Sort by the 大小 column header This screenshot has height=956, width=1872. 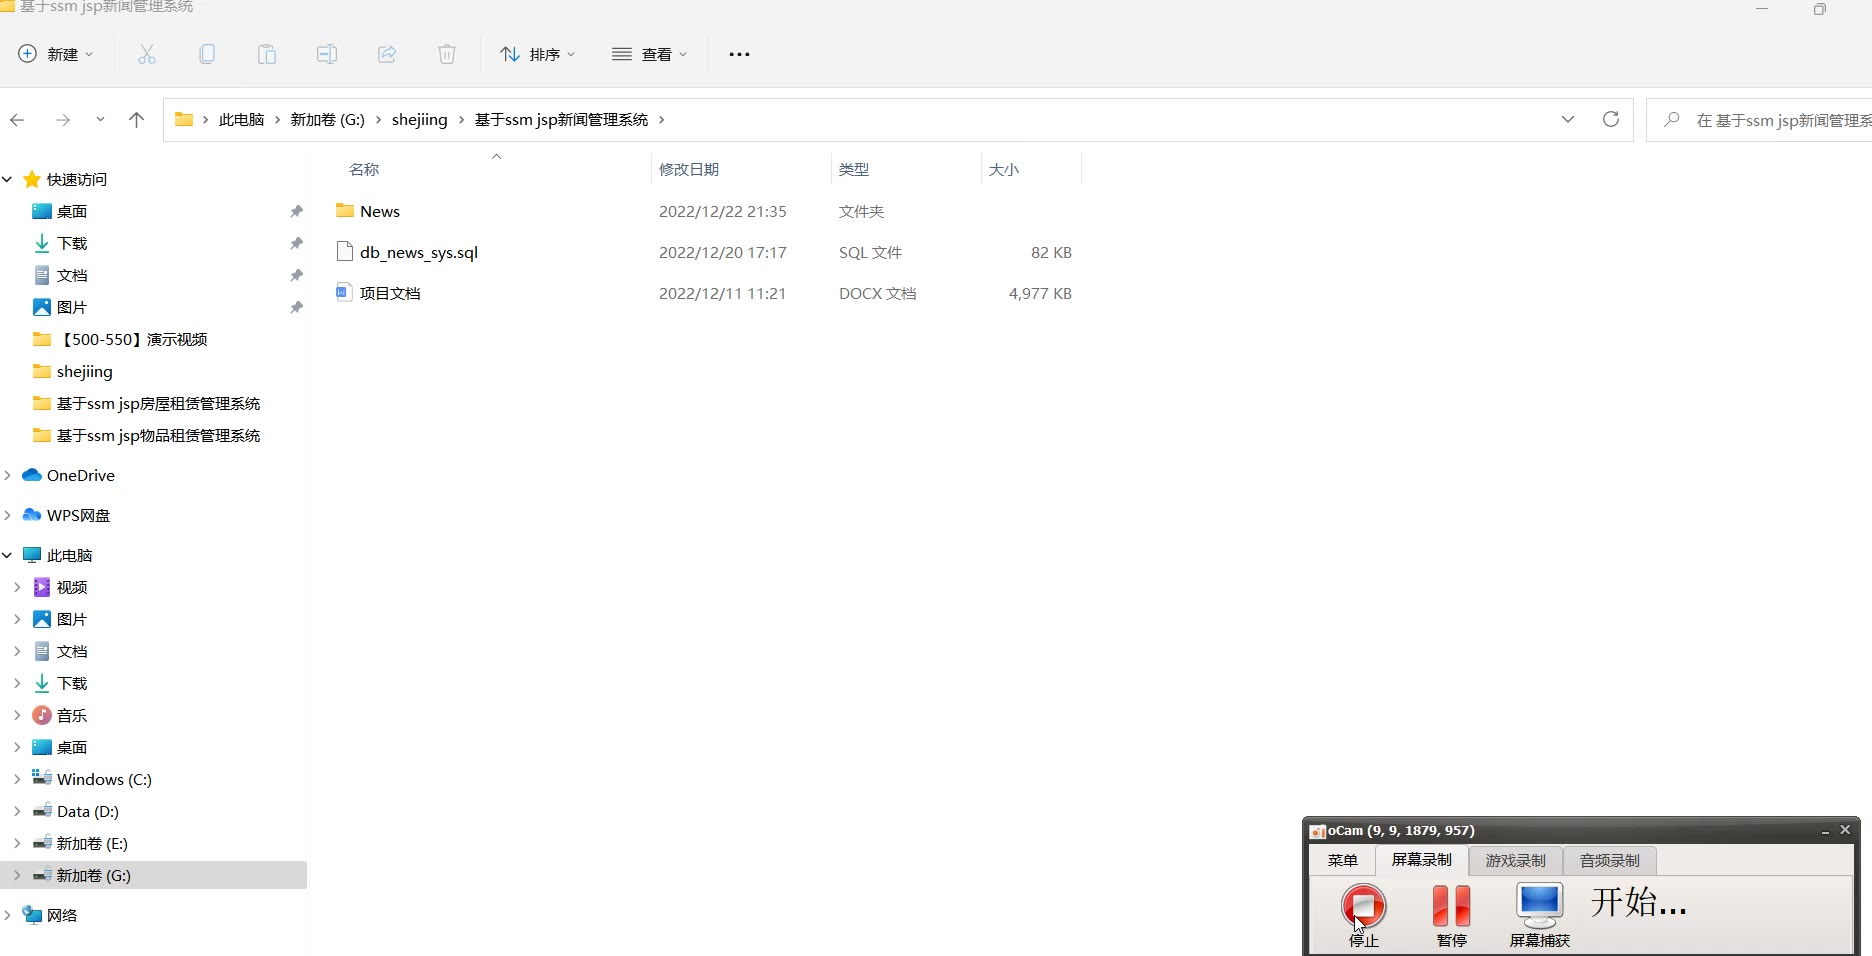(x=1004, y=169)
